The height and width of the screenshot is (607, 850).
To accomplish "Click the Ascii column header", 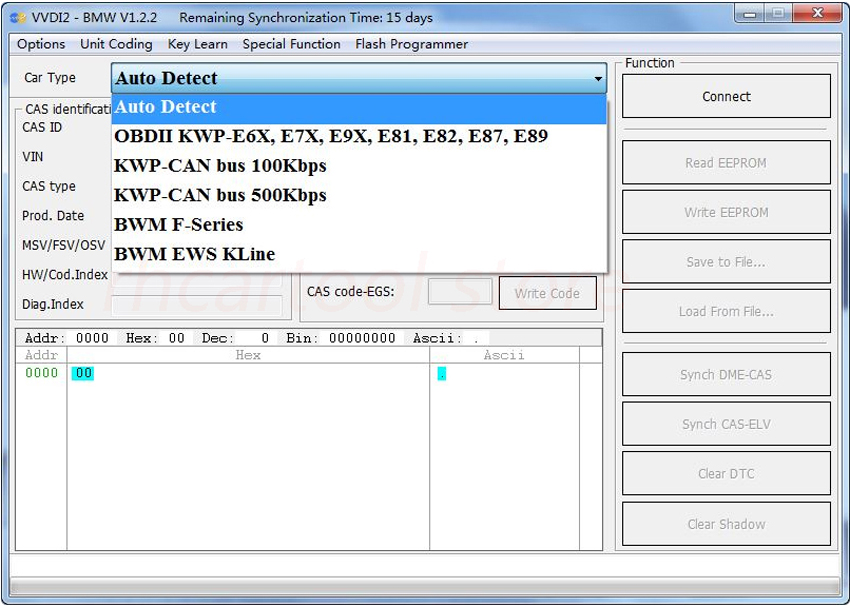I will pyautogui.click(x=504, y=355).
